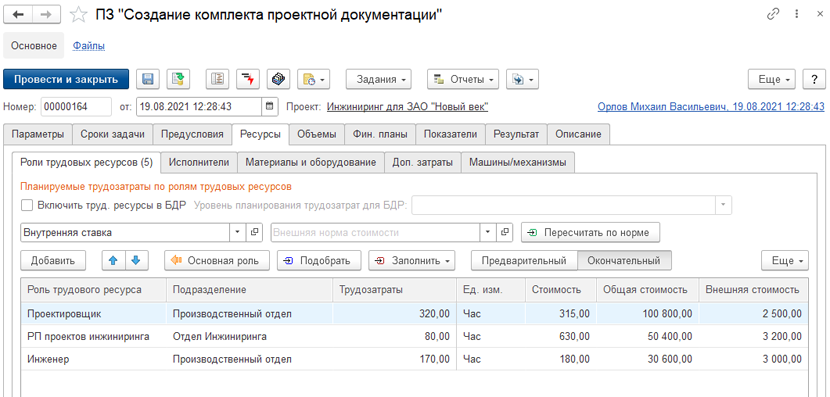Open the top toolbar Еще menu
Screen dimensions: 830x397
click(773, 79)
